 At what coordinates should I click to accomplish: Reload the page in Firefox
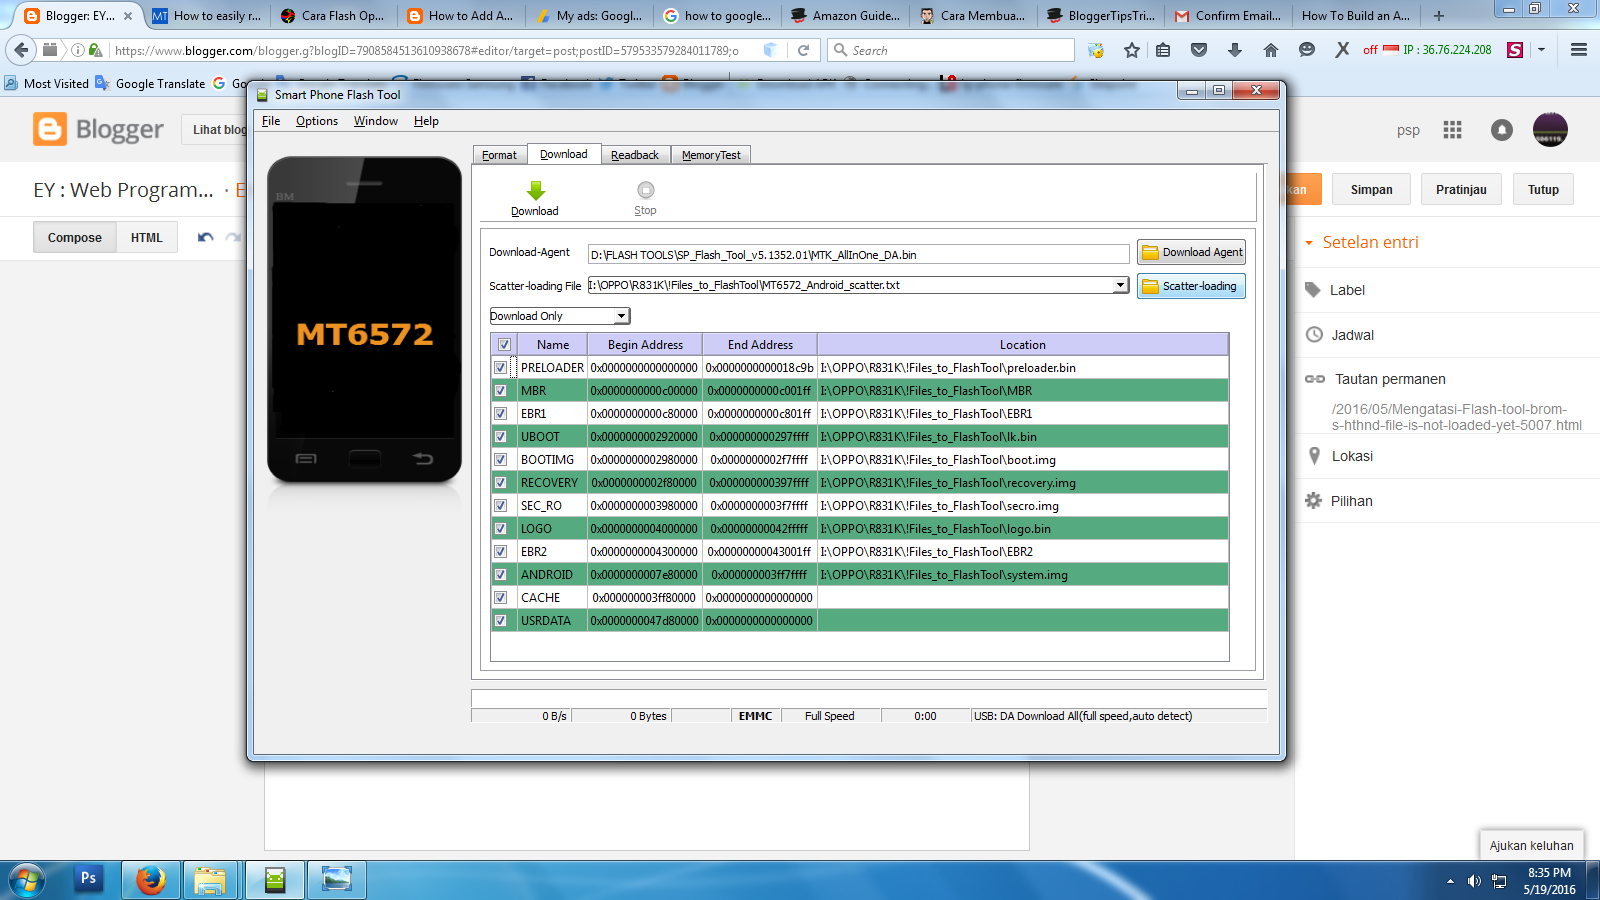(x=803, y=50)
